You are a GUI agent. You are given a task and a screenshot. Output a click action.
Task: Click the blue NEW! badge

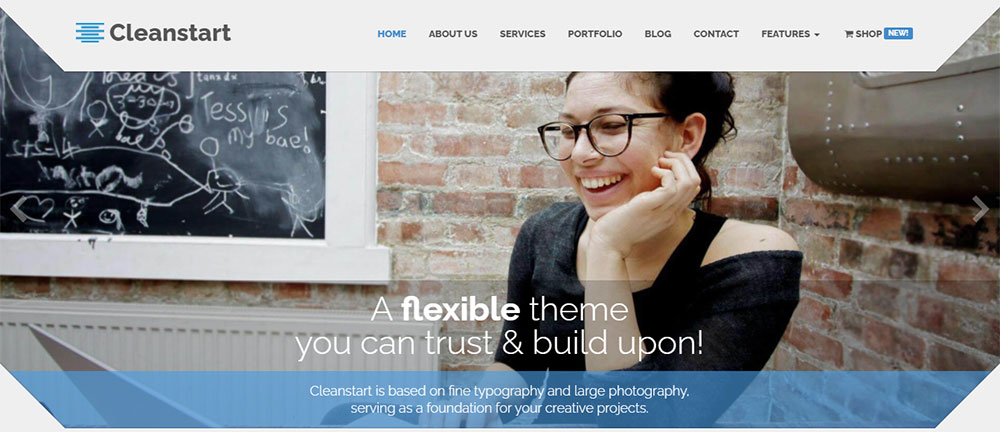click(x=898, y=33)
